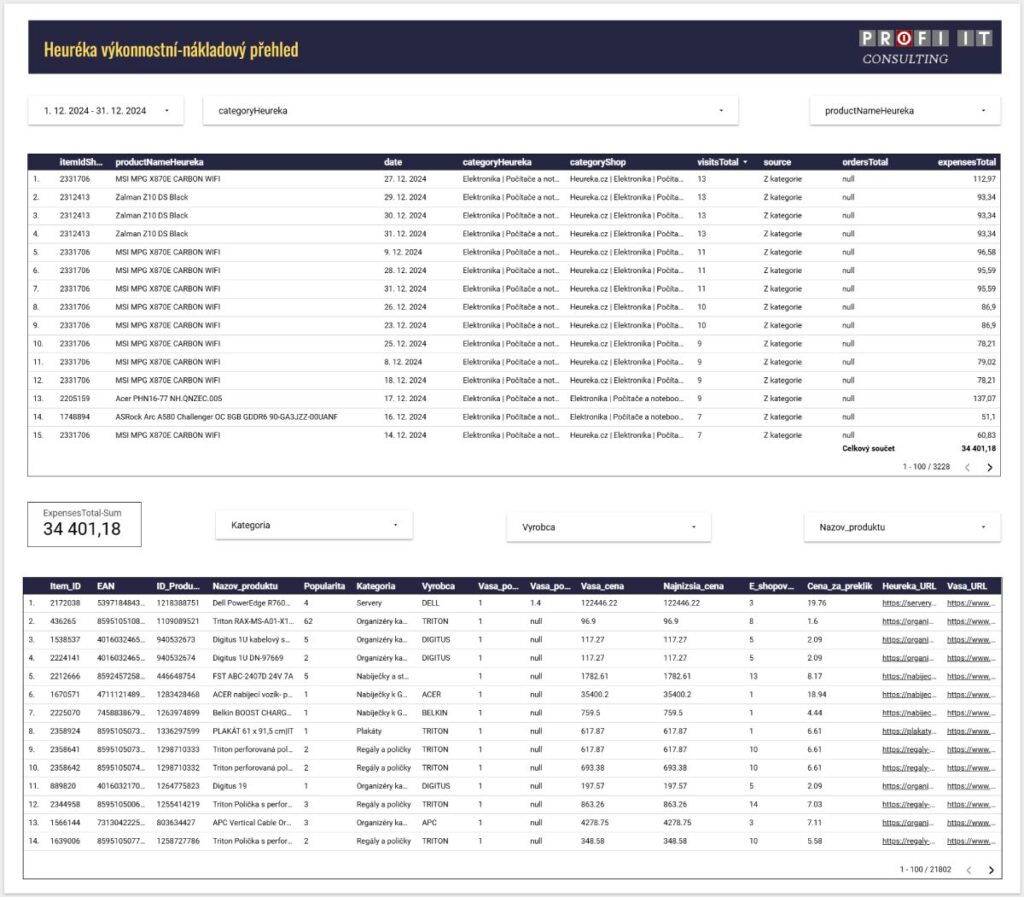Sort by categoryShop column header
The image size is (1024, 897).
pyautogui.click(x=598, y=163)
